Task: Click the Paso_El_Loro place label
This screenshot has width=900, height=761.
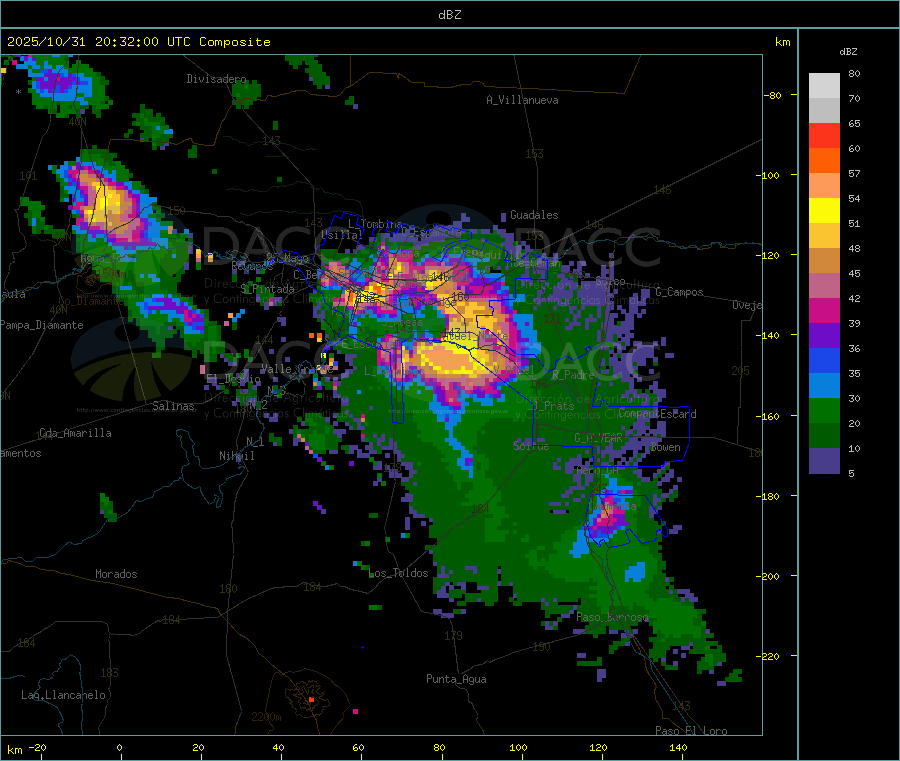Action: (x=691, y=731)
